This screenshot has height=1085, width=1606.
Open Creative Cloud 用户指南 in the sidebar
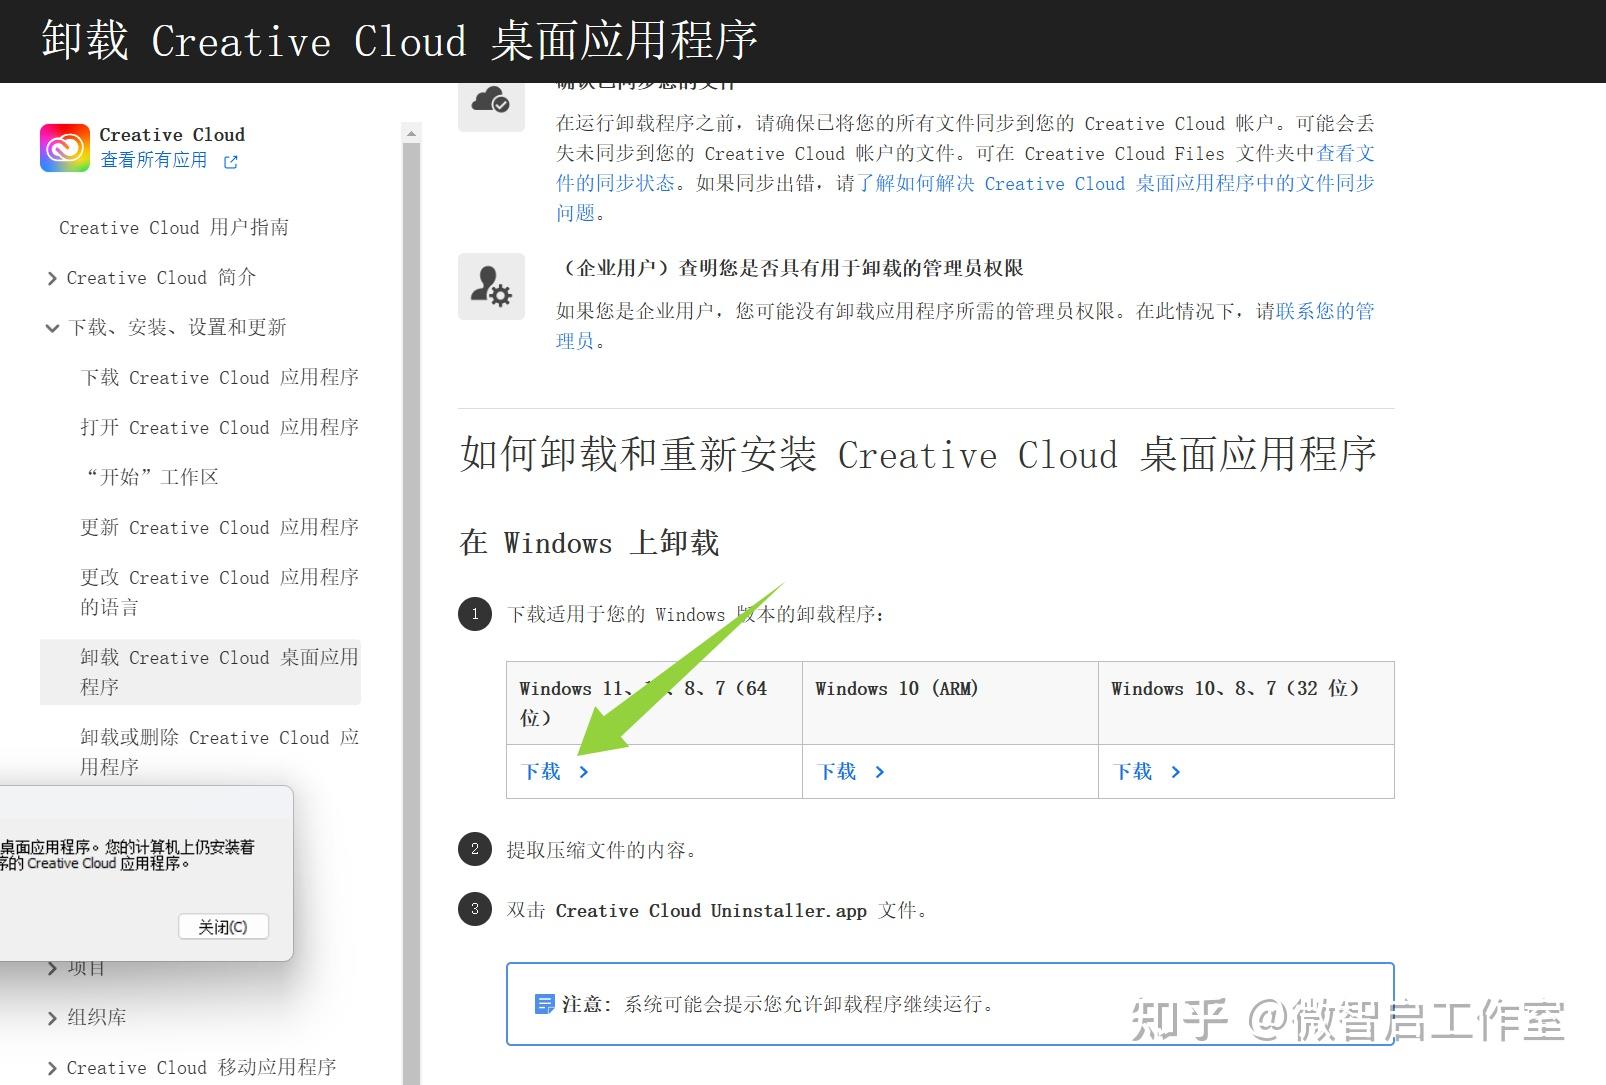(174, 228)
